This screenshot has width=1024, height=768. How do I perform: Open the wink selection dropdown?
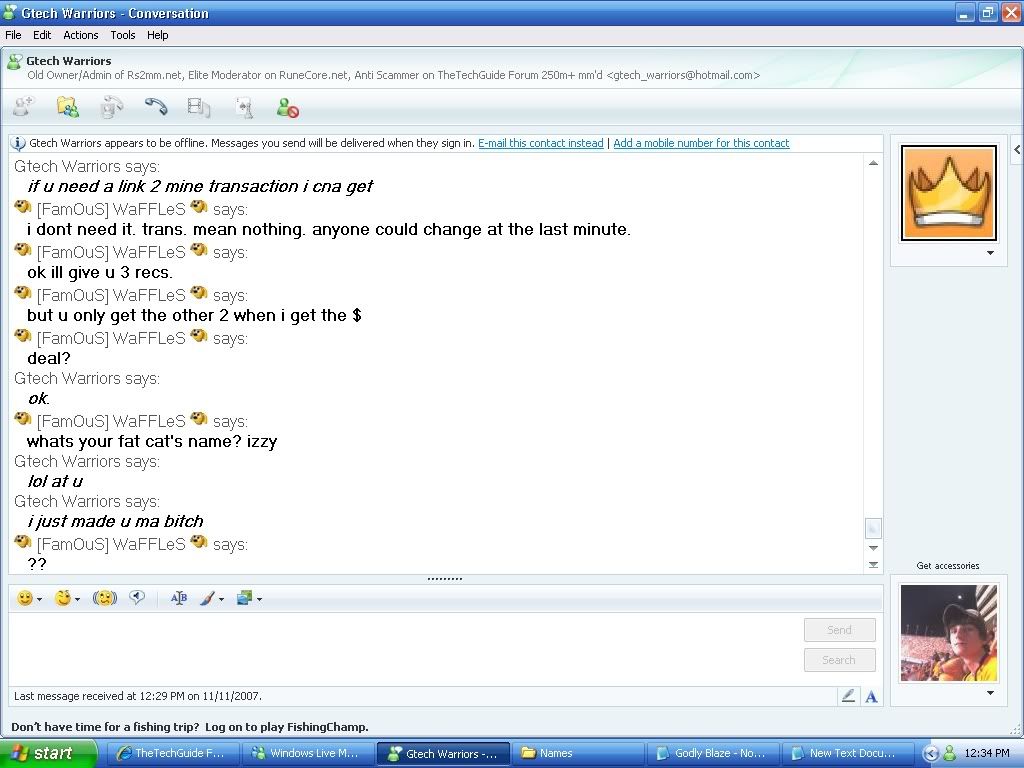(x=77, y=600)
